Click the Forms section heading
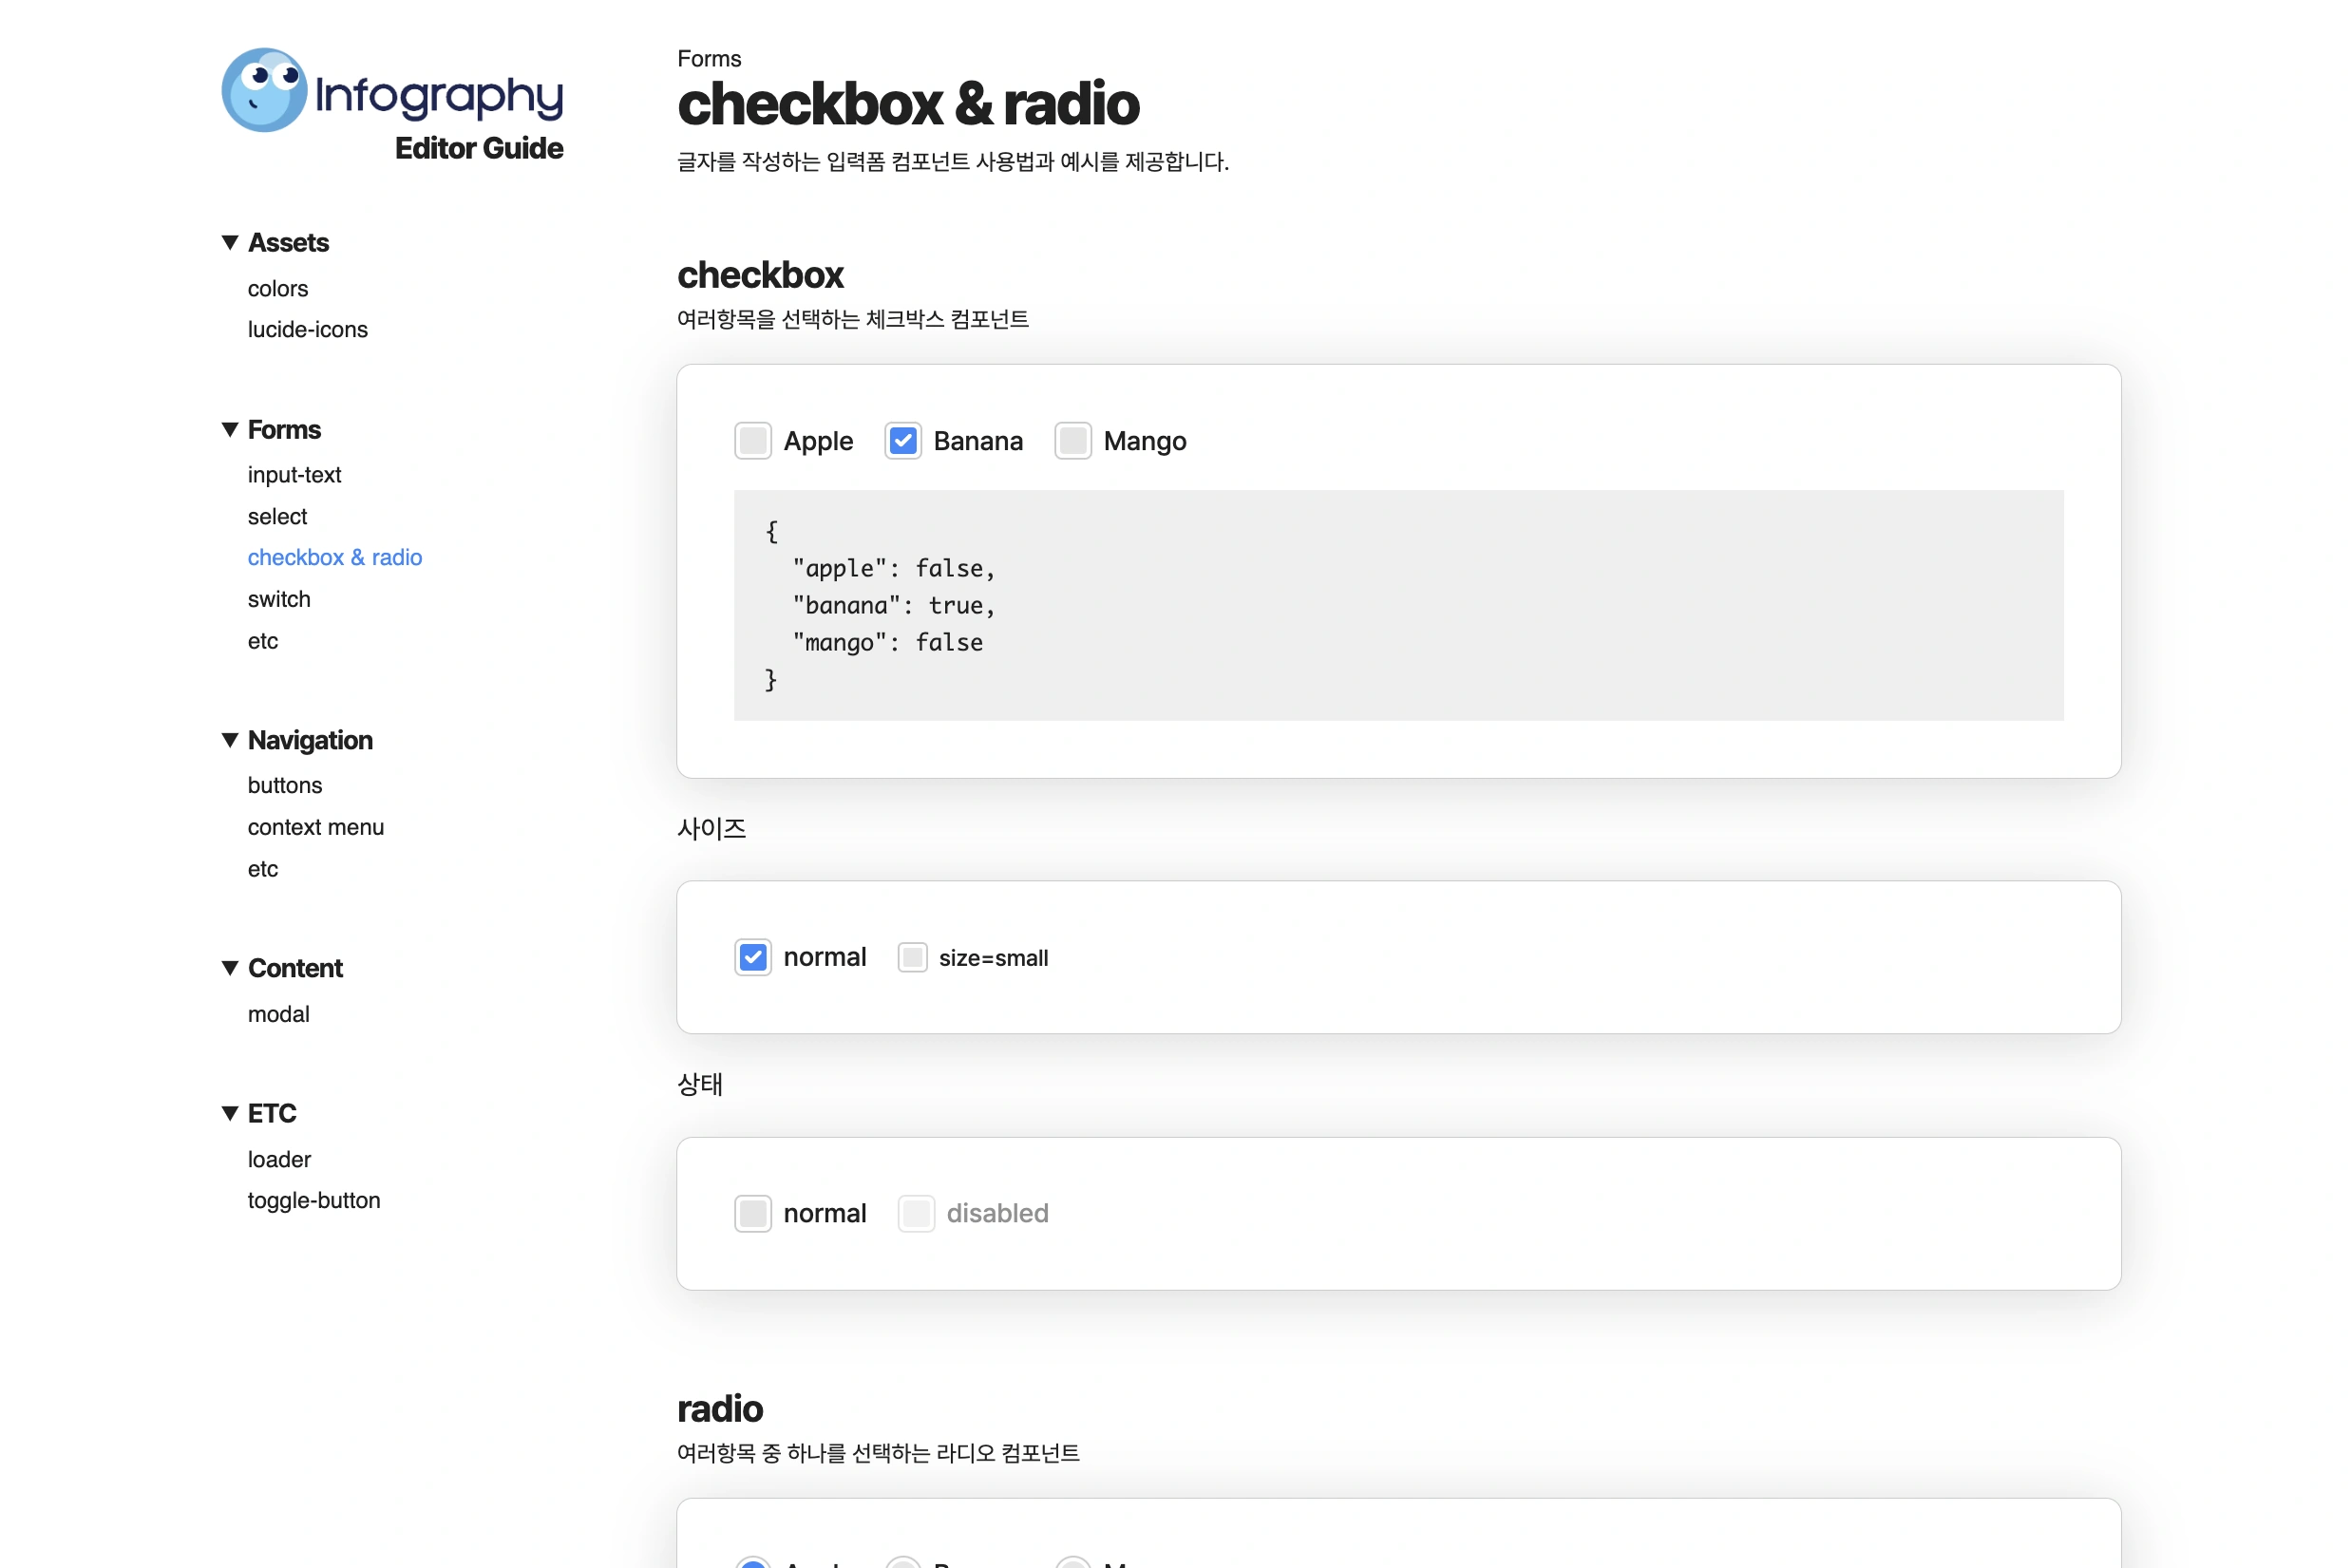This screenshot has width=2352, height=1568. [x=285, y=430]
